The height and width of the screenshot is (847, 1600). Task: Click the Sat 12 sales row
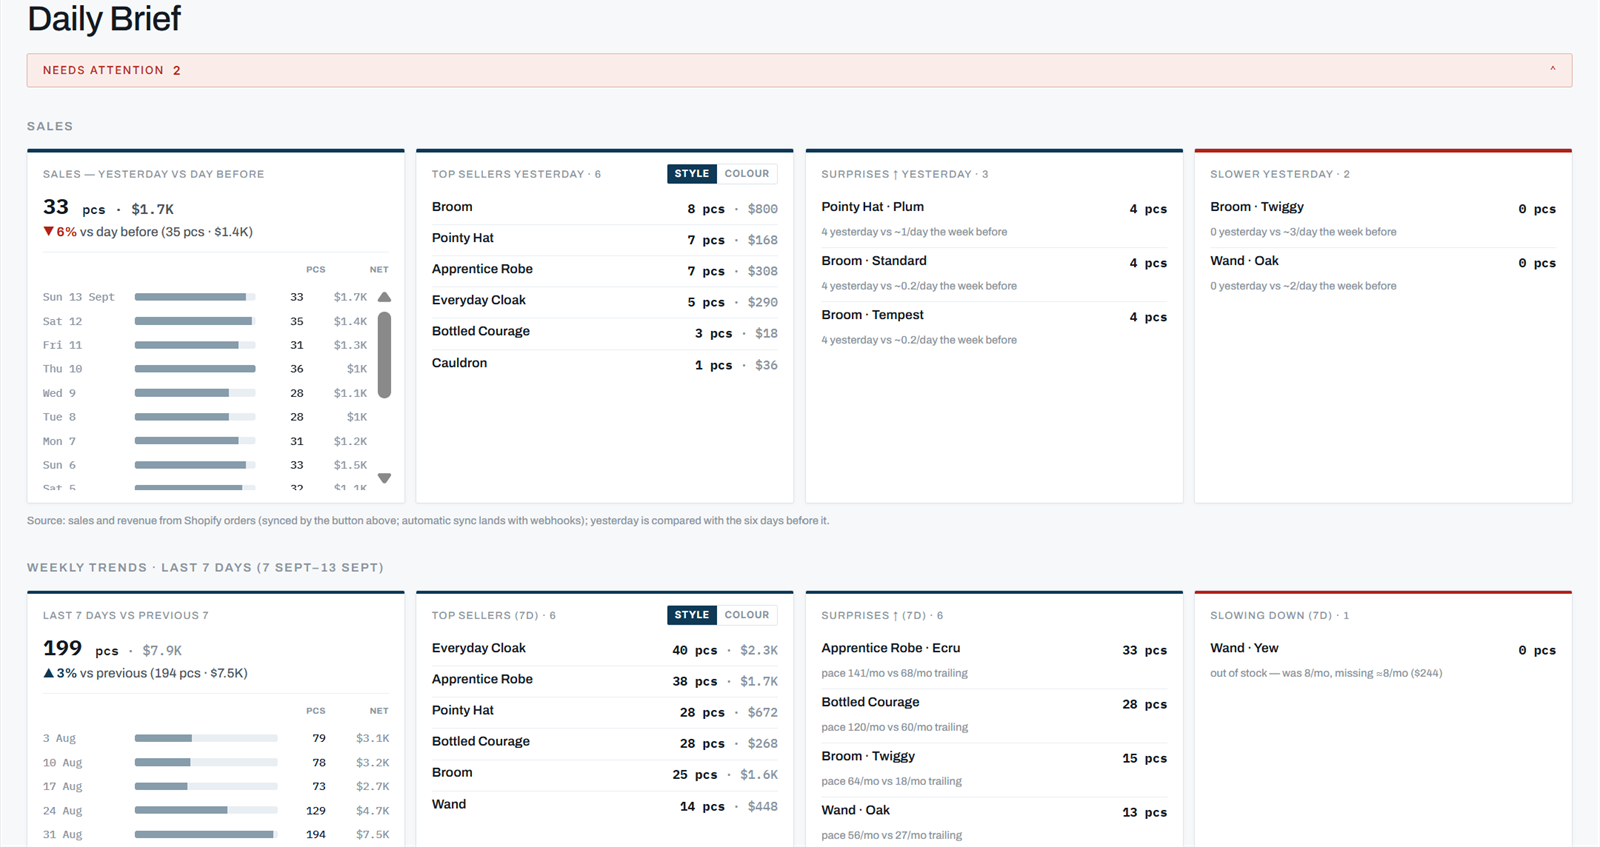point(205,321)
